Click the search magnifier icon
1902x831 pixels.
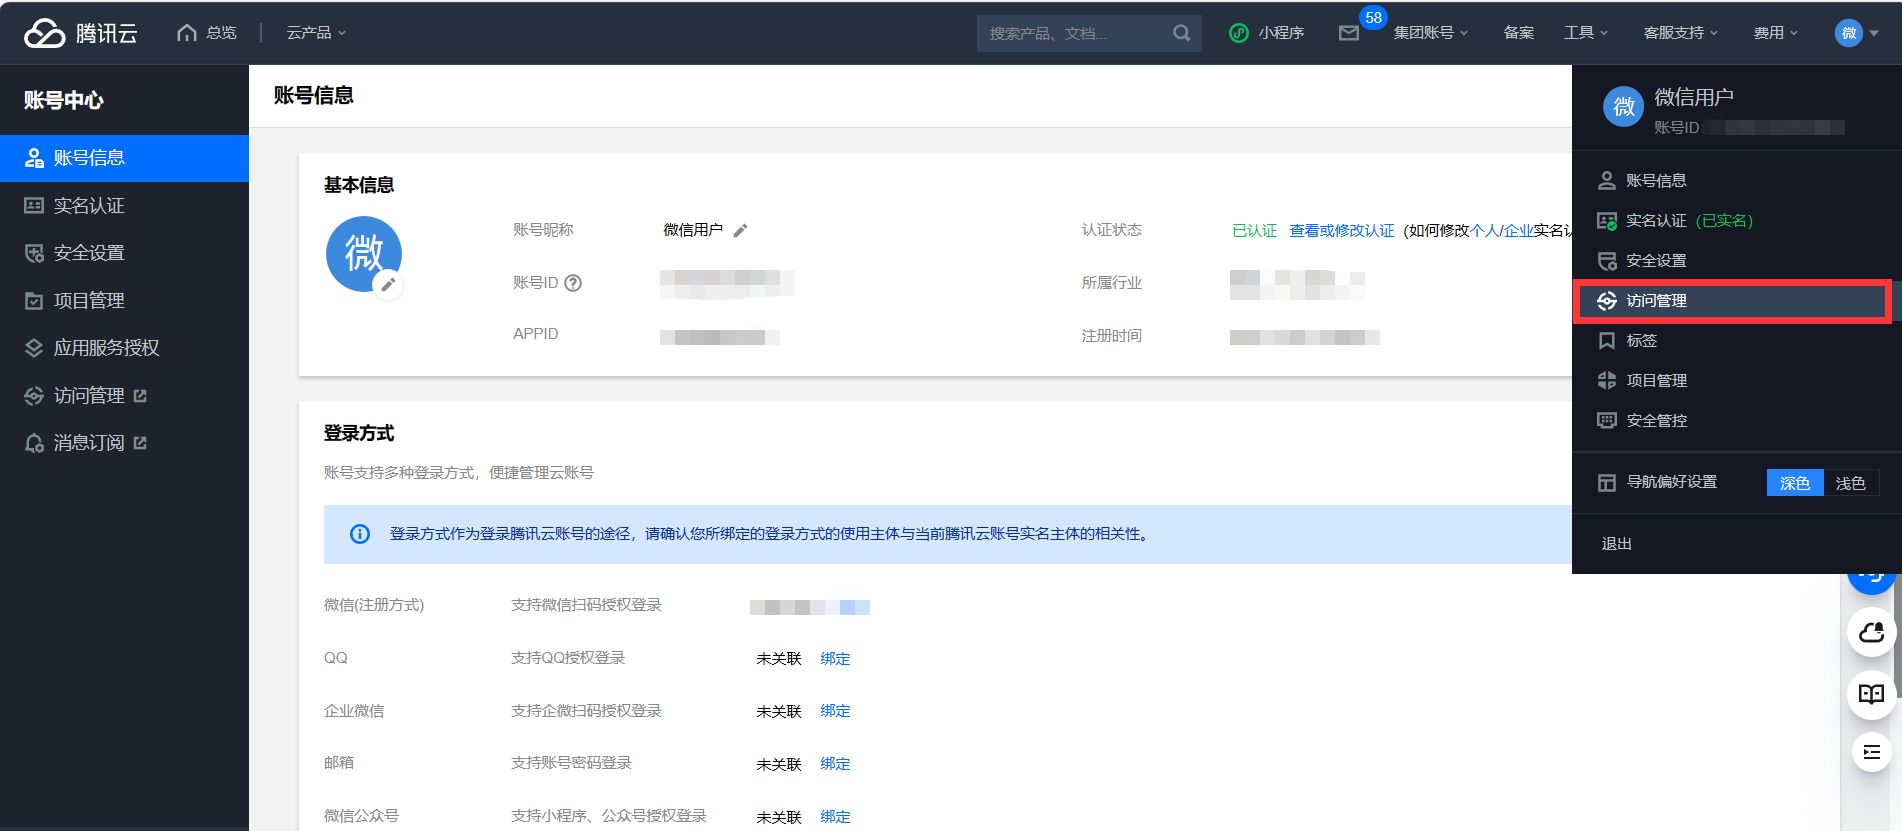(1181, 33)
